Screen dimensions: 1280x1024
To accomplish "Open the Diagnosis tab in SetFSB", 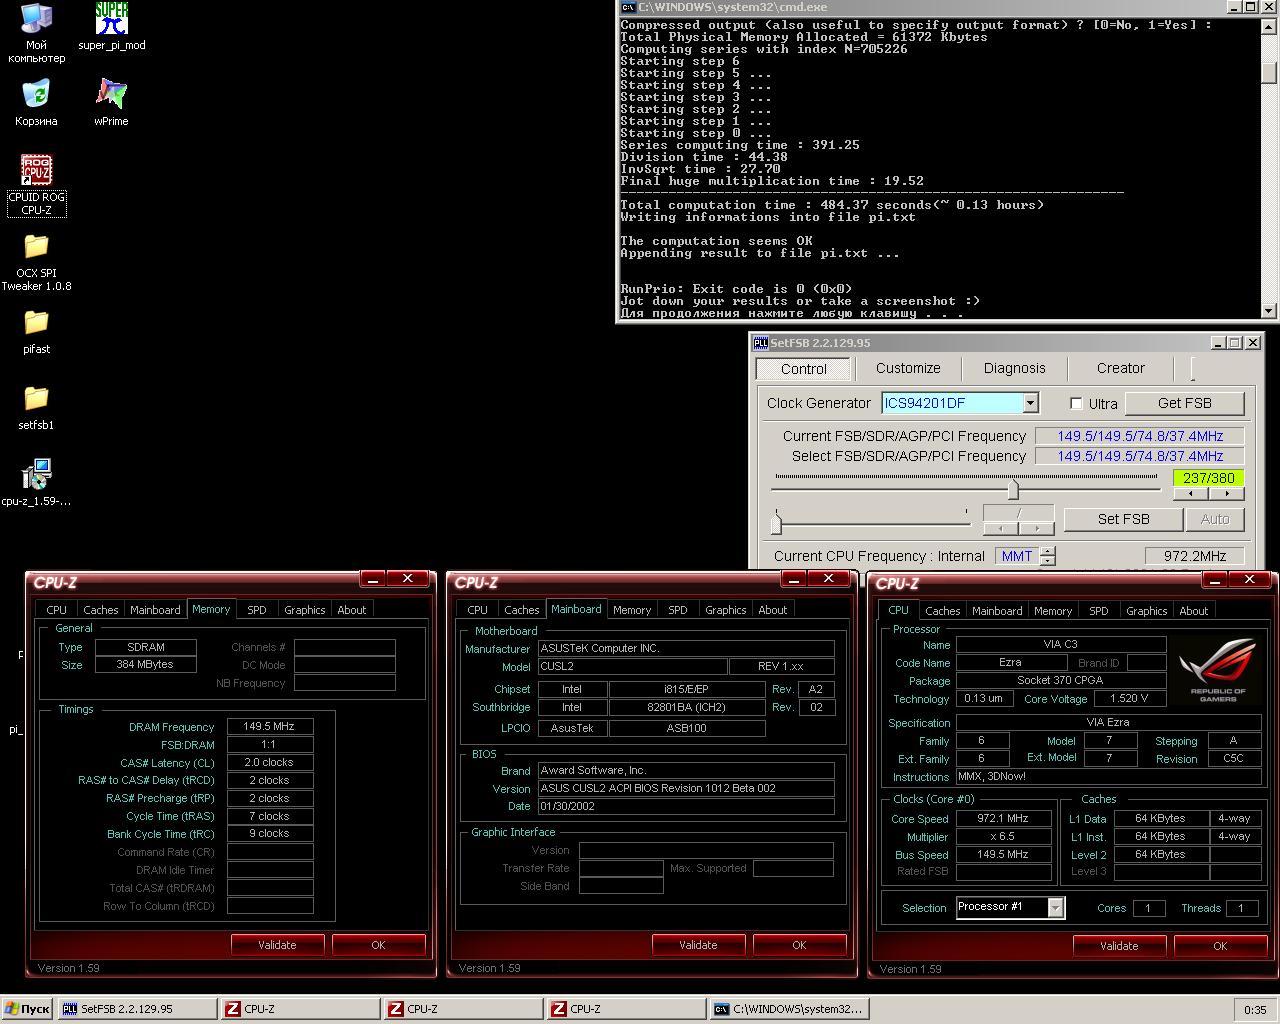I will tap(1014, 368).
